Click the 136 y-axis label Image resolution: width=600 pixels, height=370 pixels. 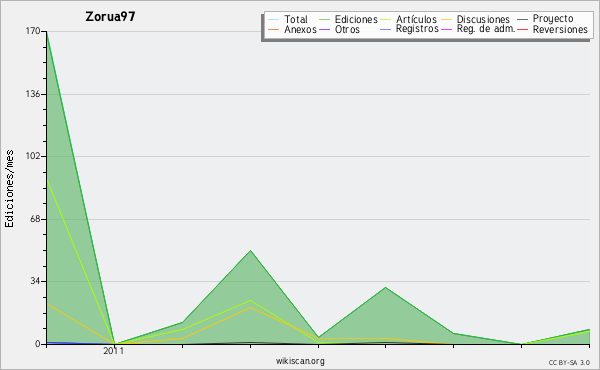pyautogui.click(x=33, y=94)
